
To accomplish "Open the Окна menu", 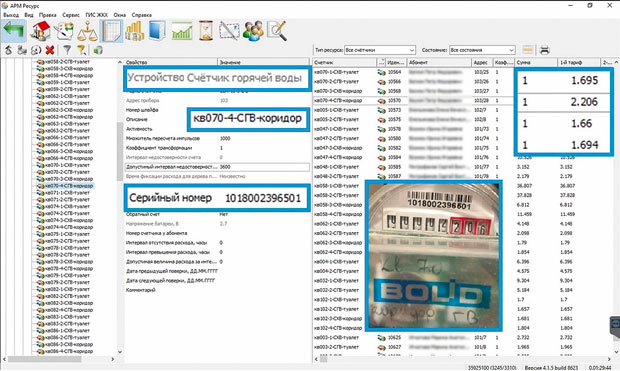I will point(119,15).
